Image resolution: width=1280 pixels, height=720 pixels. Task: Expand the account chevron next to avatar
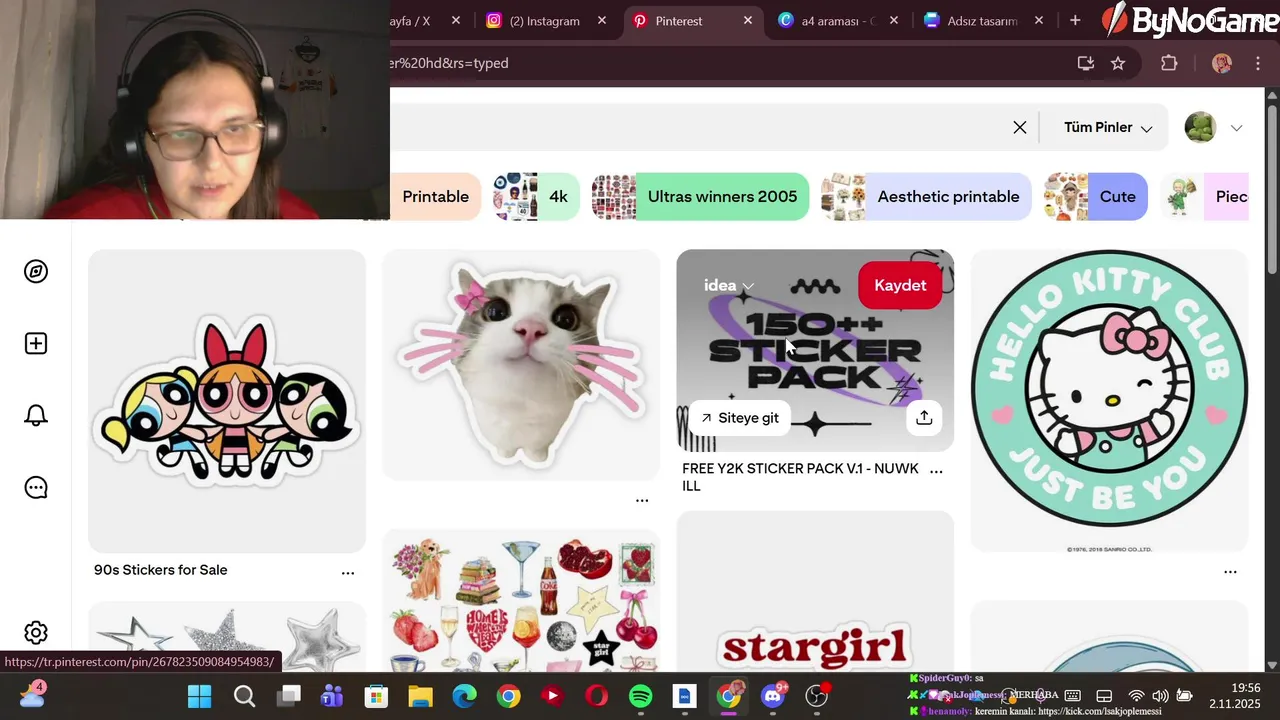tap(1236, 128)
